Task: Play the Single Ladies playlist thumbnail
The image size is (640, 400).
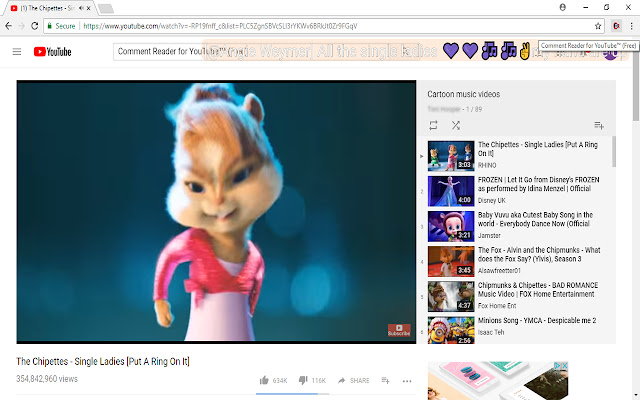Action: 451,156
